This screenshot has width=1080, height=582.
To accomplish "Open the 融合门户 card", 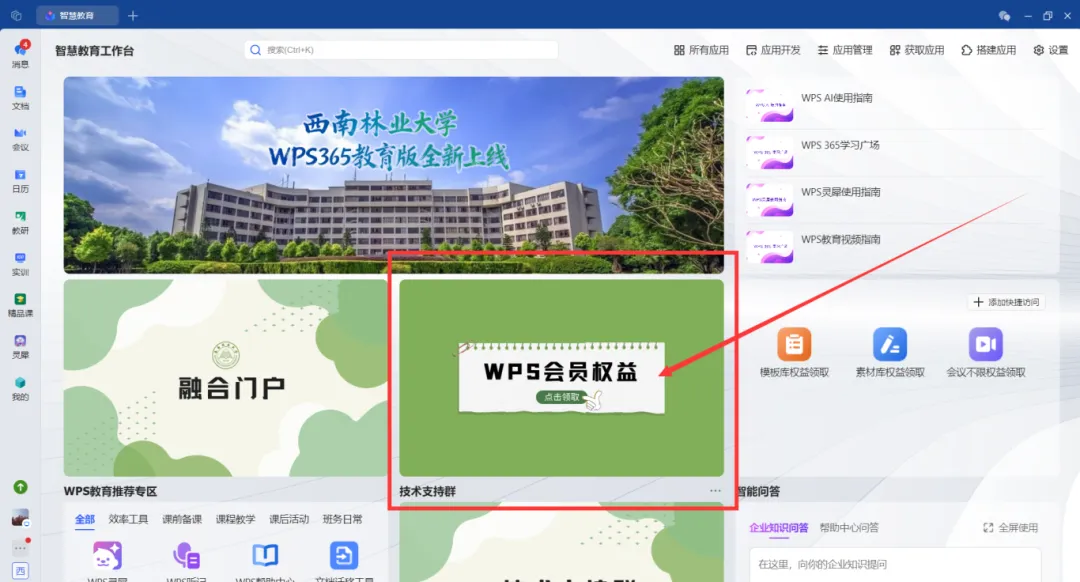I will coord(226,377).
